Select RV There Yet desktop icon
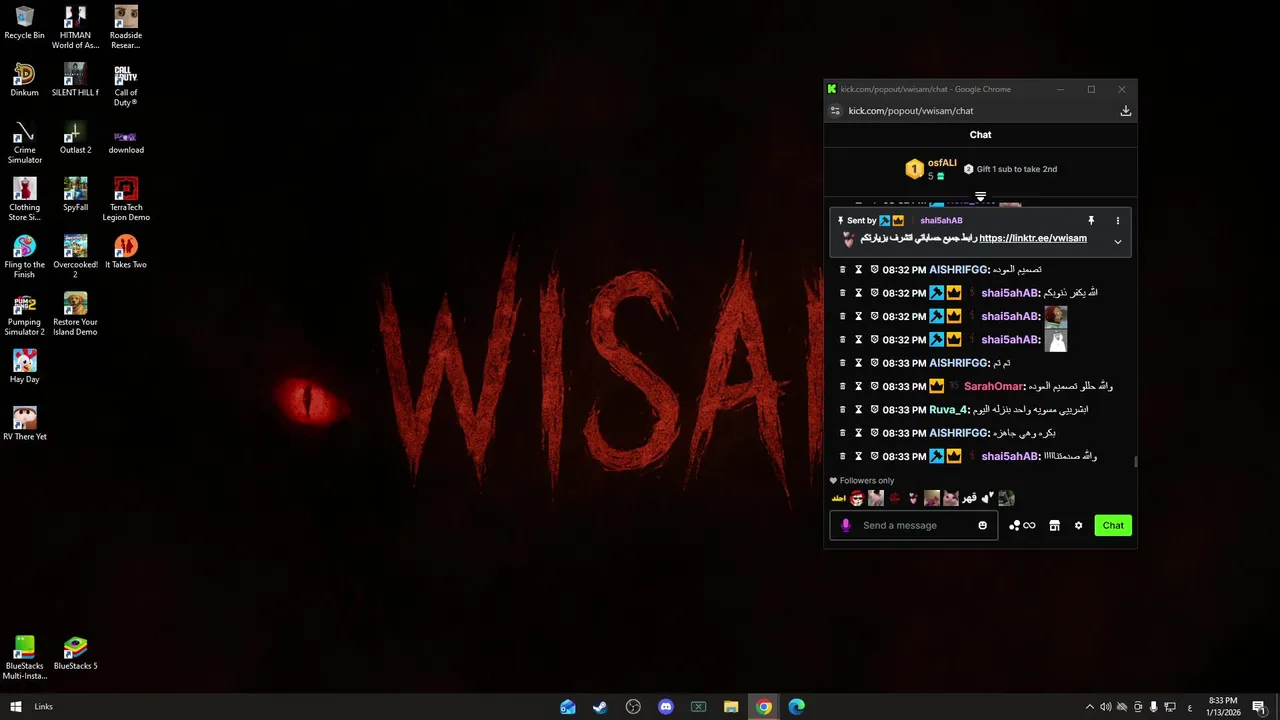Viewport: 1280px width, 720px height. tap(25, 424)
